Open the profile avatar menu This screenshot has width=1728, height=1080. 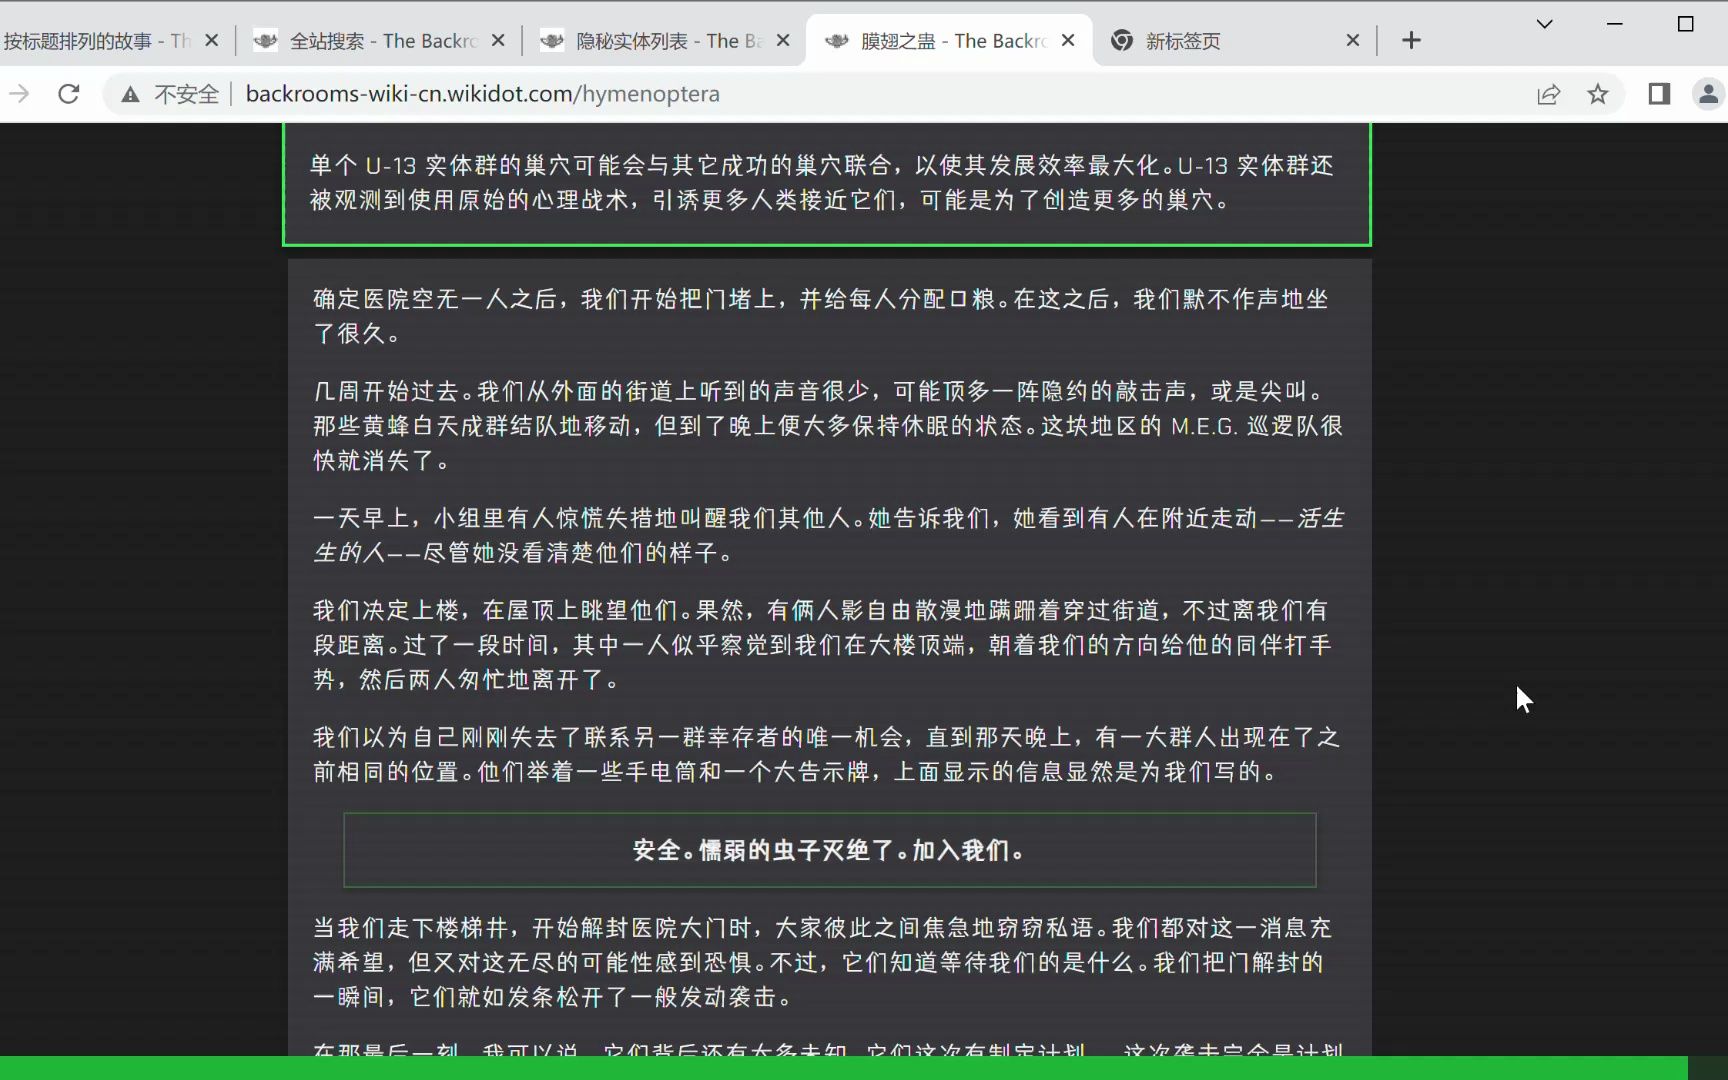tap(1708, 94)
